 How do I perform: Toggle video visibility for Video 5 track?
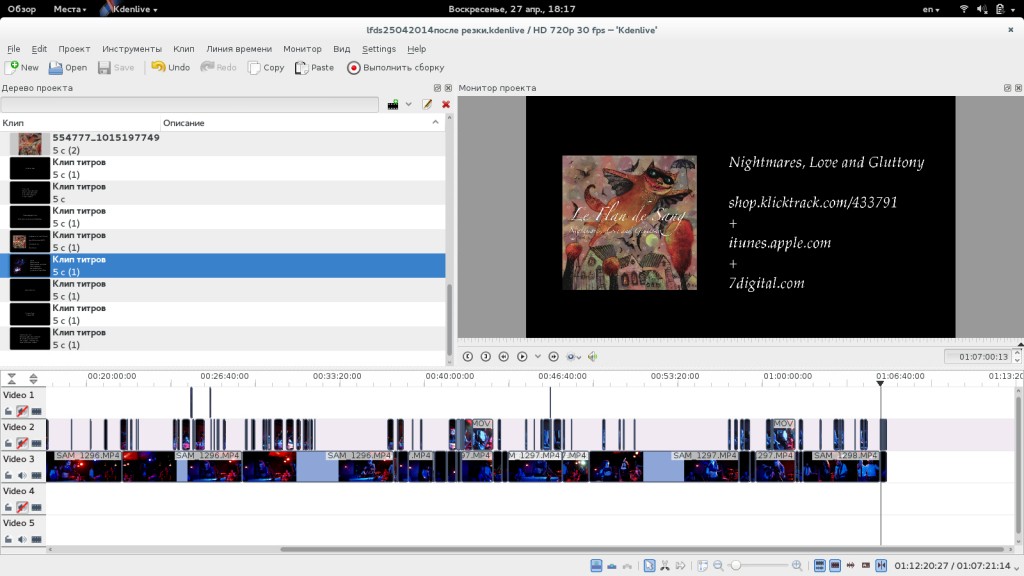pyautogui.click(x=37, y=539)
